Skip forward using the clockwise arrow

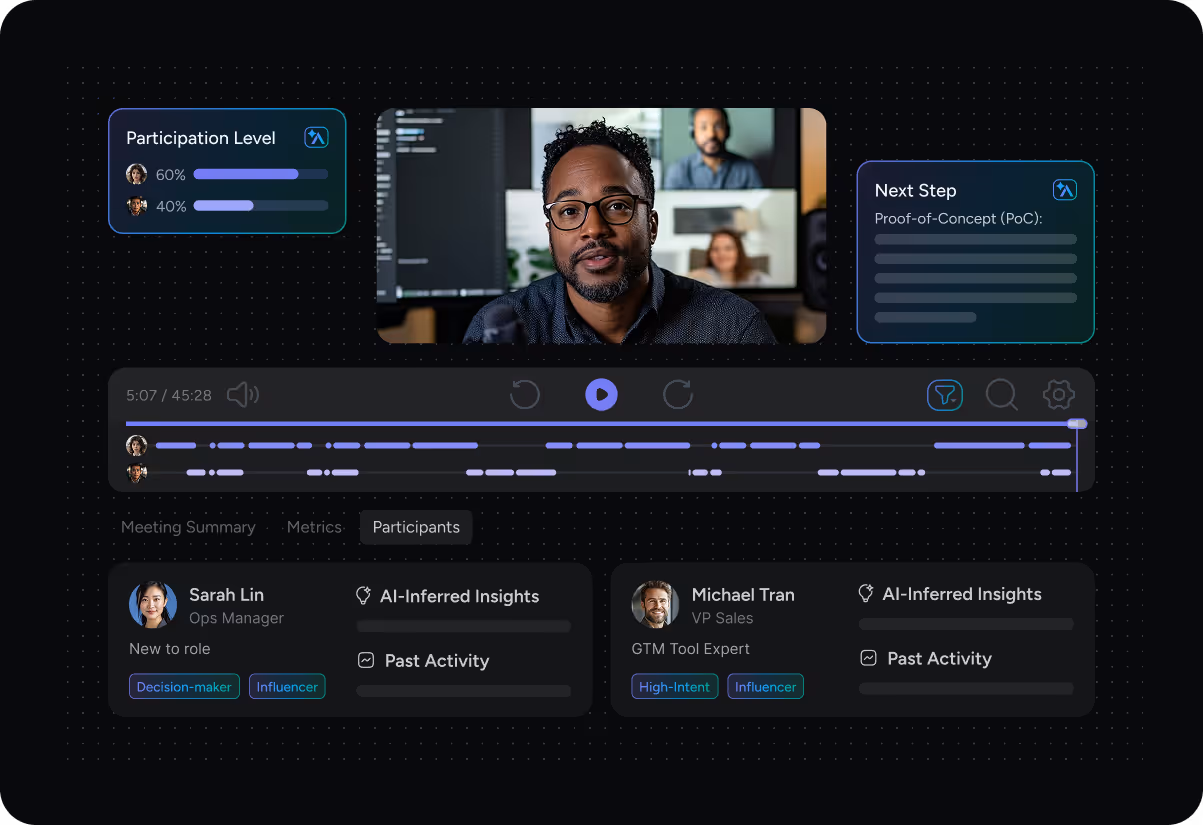point(678,394)
